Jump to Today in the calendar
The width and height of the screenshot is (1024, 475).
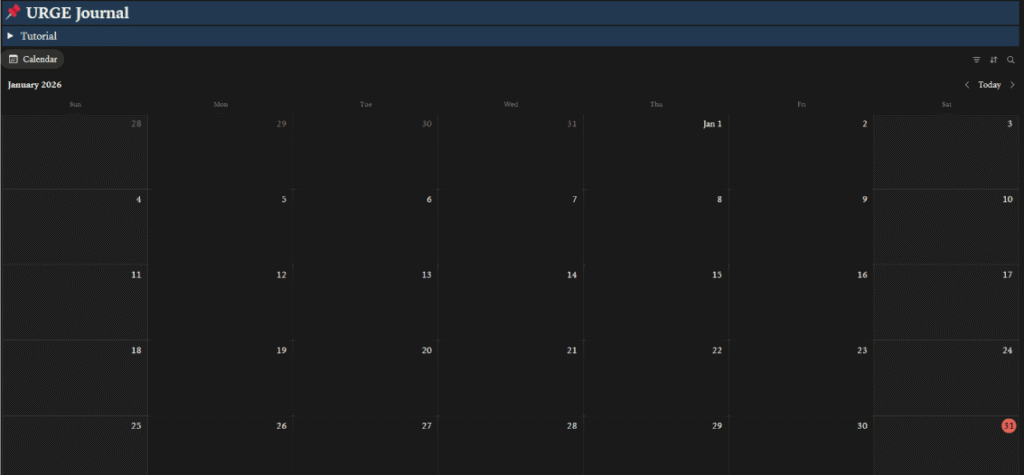(989, 85)
